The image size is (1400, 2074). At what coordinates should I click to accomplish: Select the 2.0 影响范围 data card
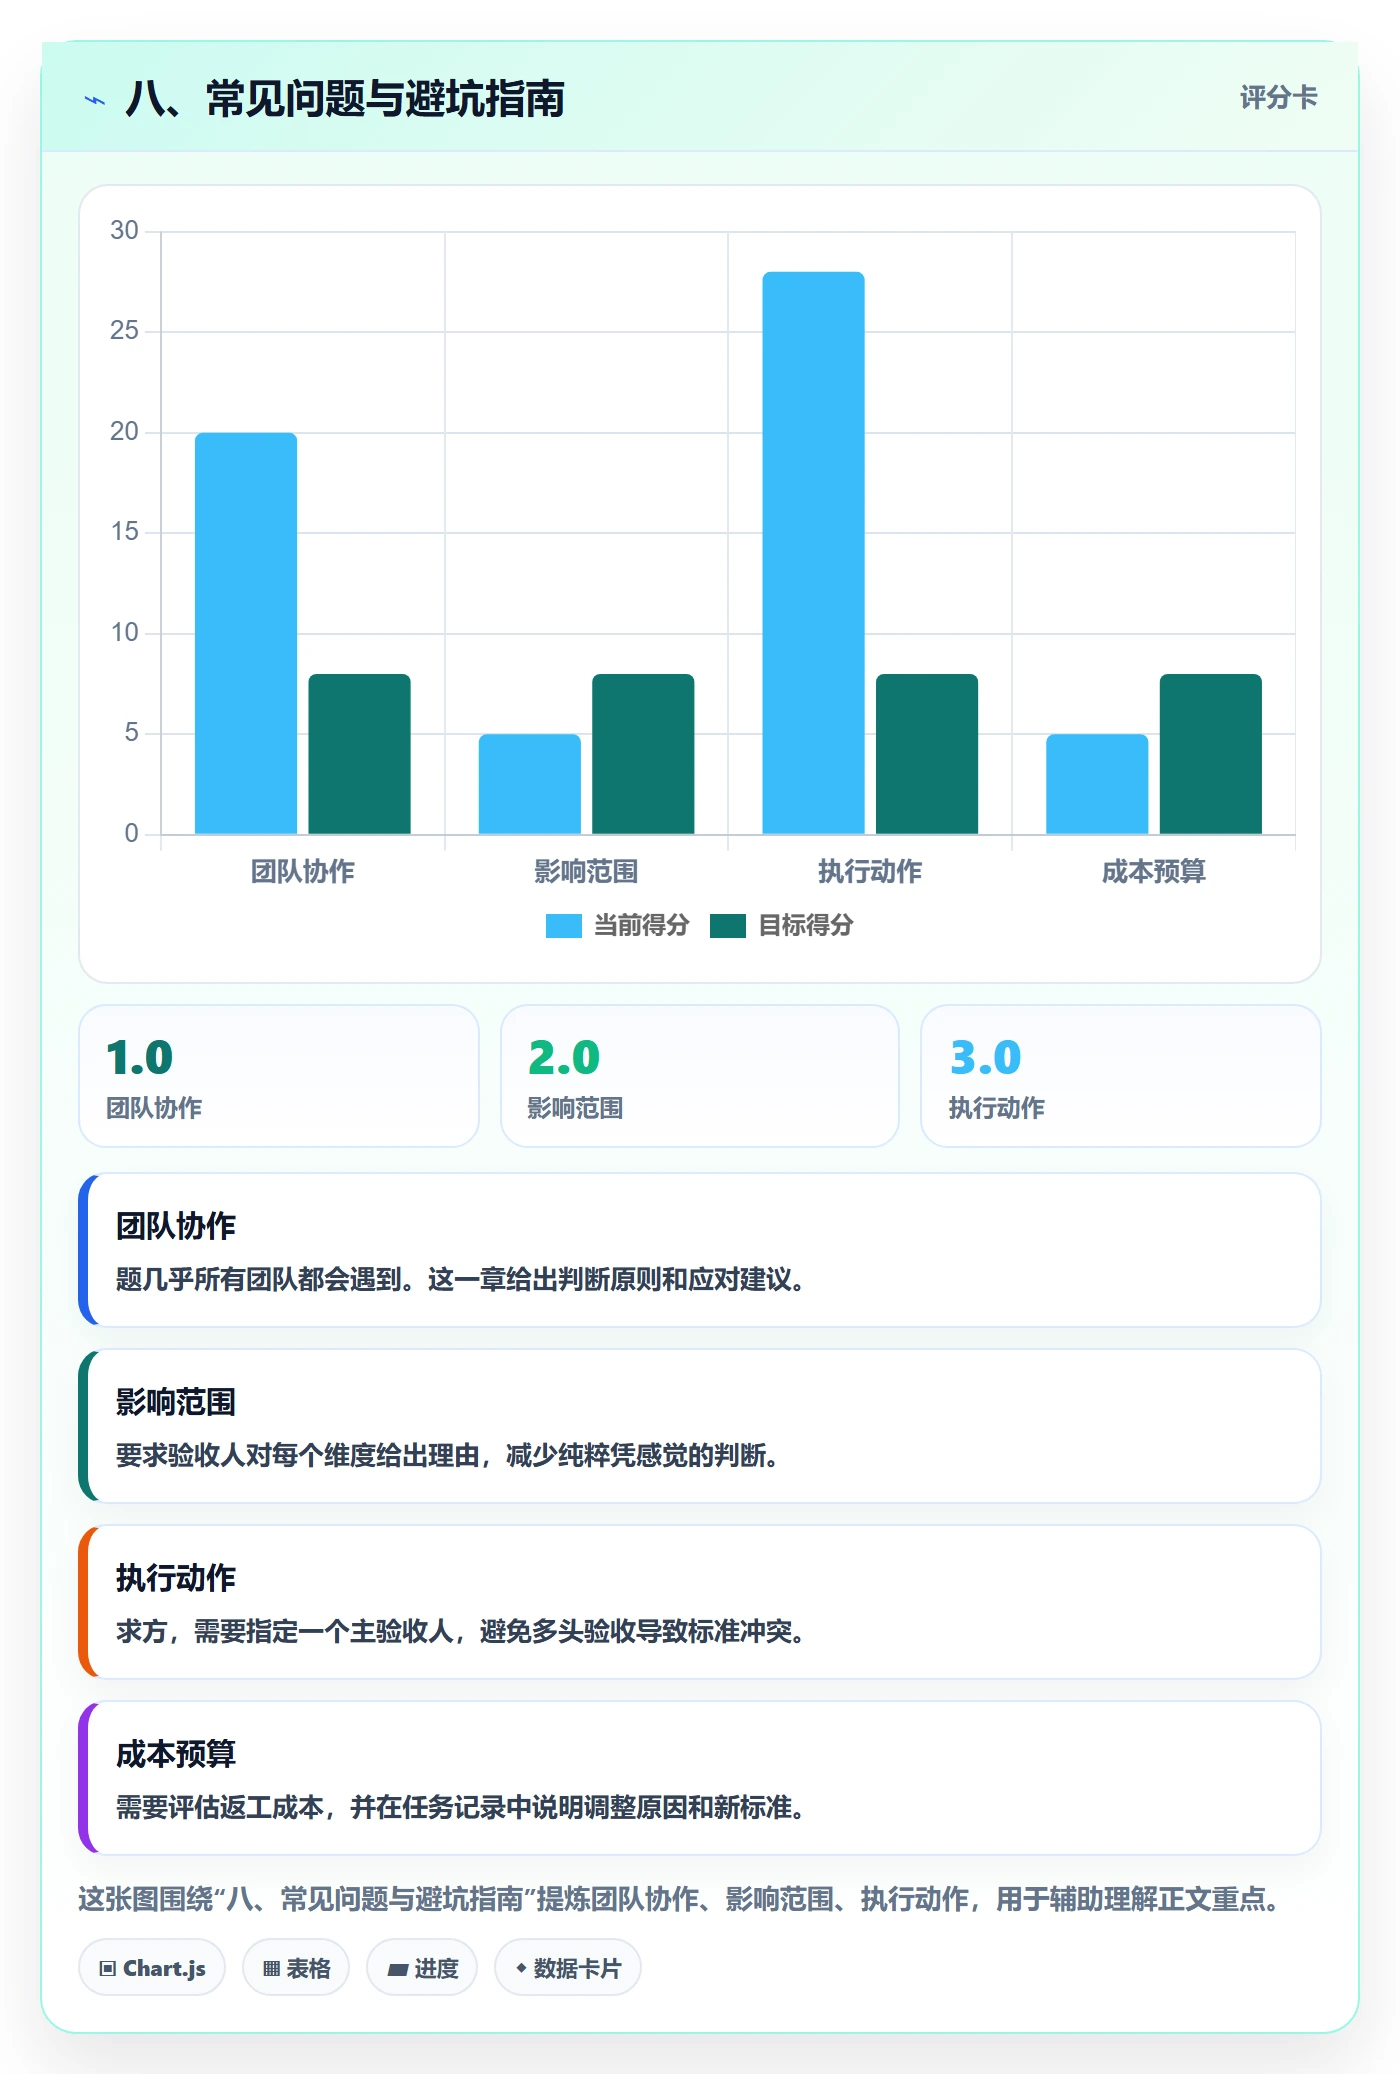(x=700, y=1076)
